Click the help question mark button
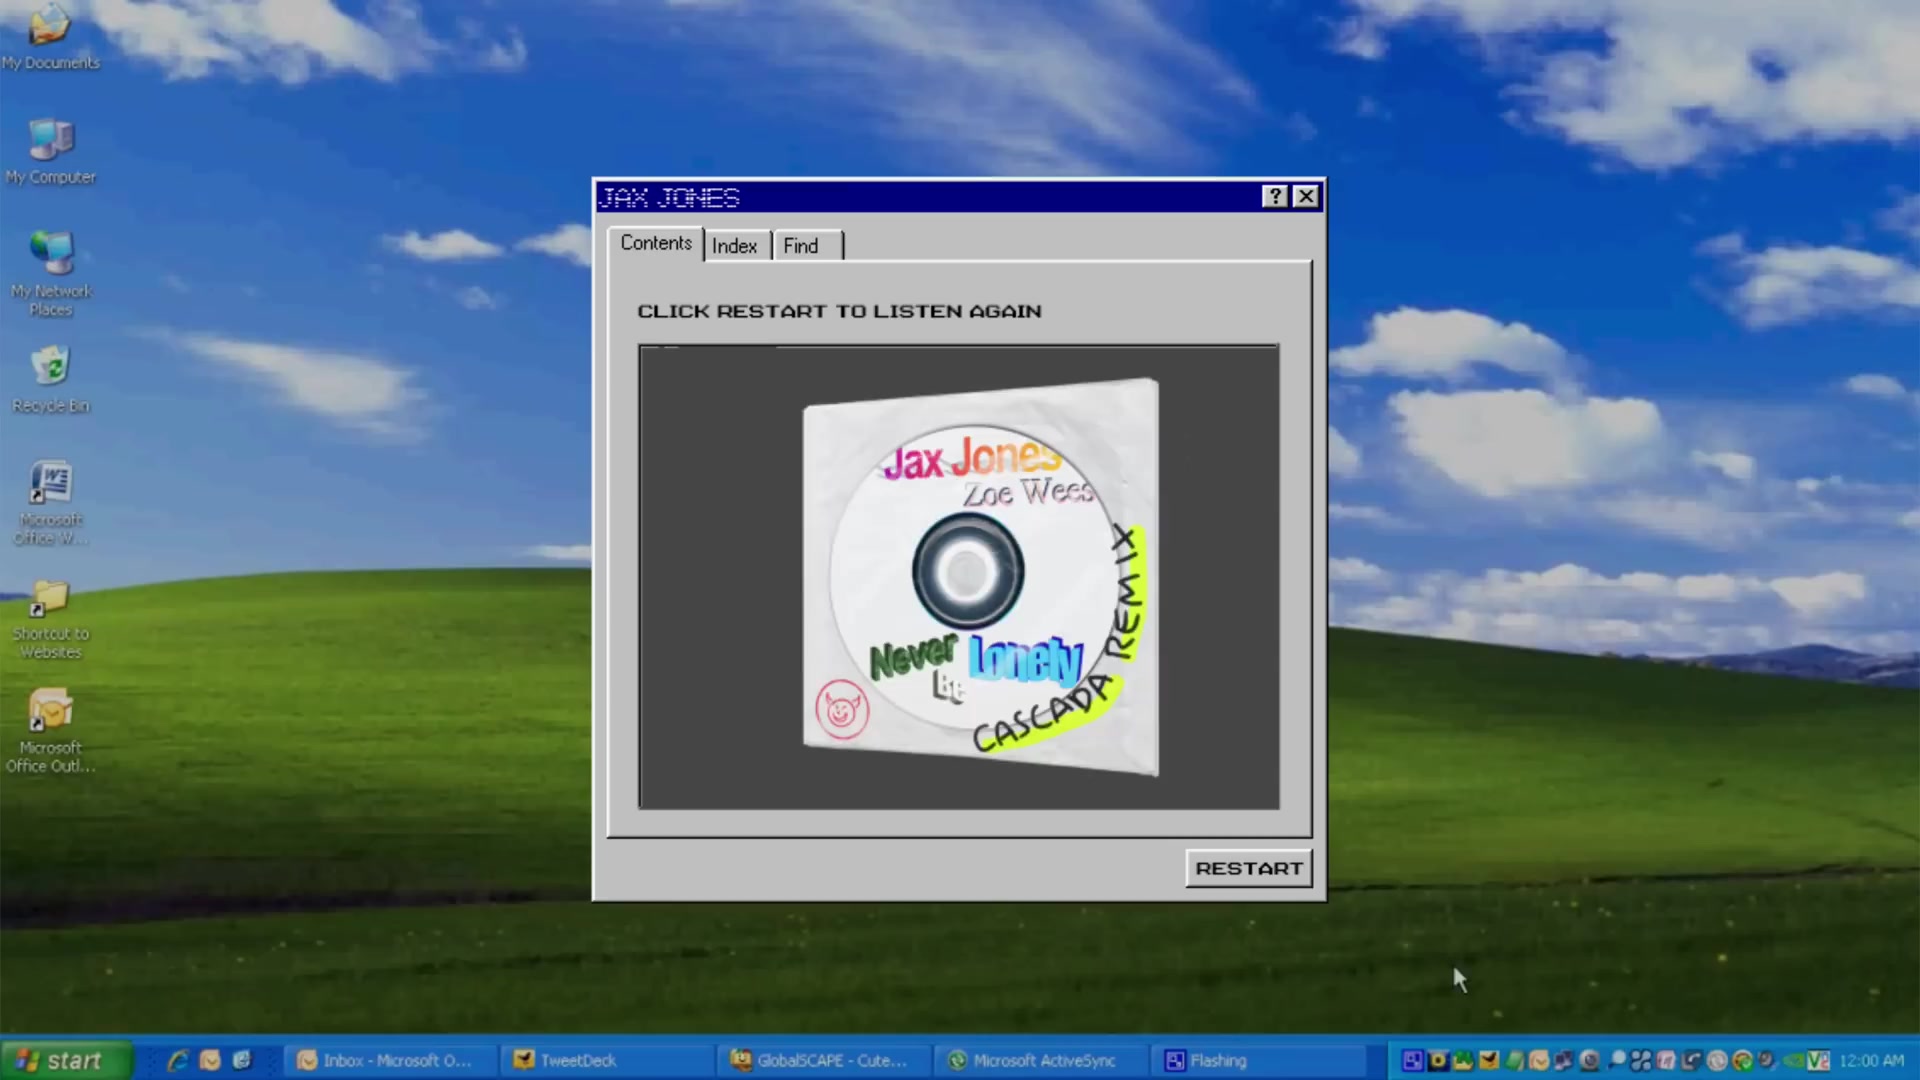Screen dimensions: 1920x1080 point(1275,196)
